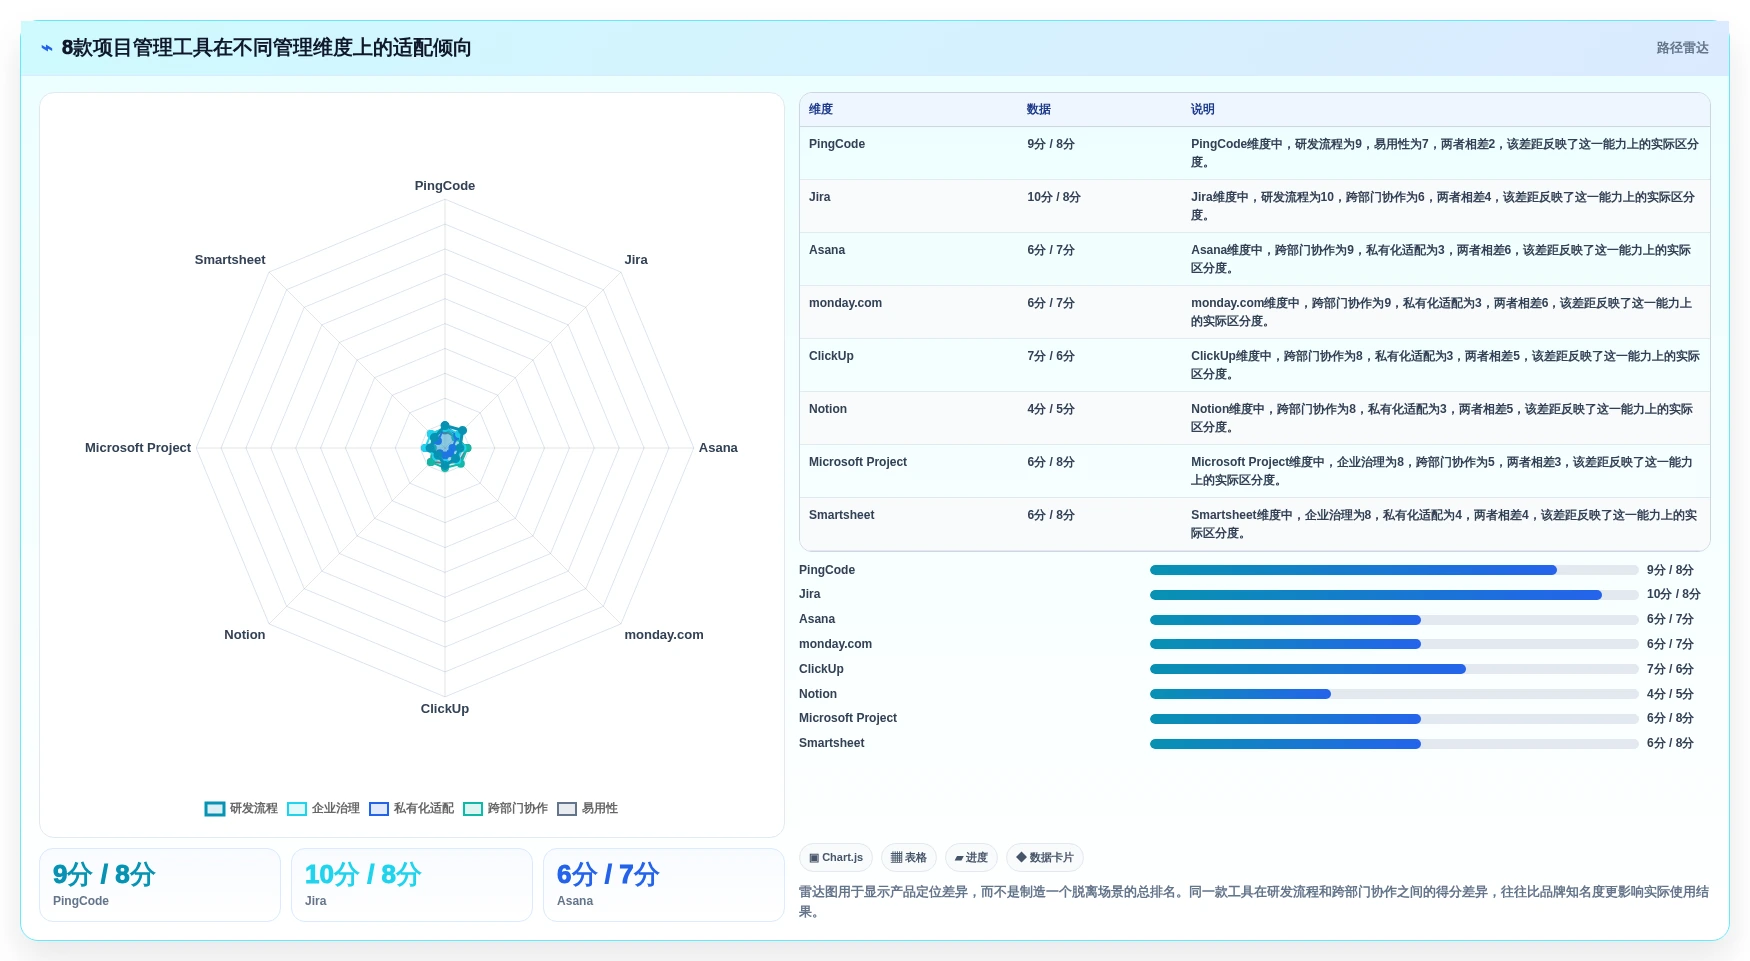The height and width of the screenshot is (961, 1750).
Task: Click the 进度 tag chip
Action: click(x=971, y=858)
